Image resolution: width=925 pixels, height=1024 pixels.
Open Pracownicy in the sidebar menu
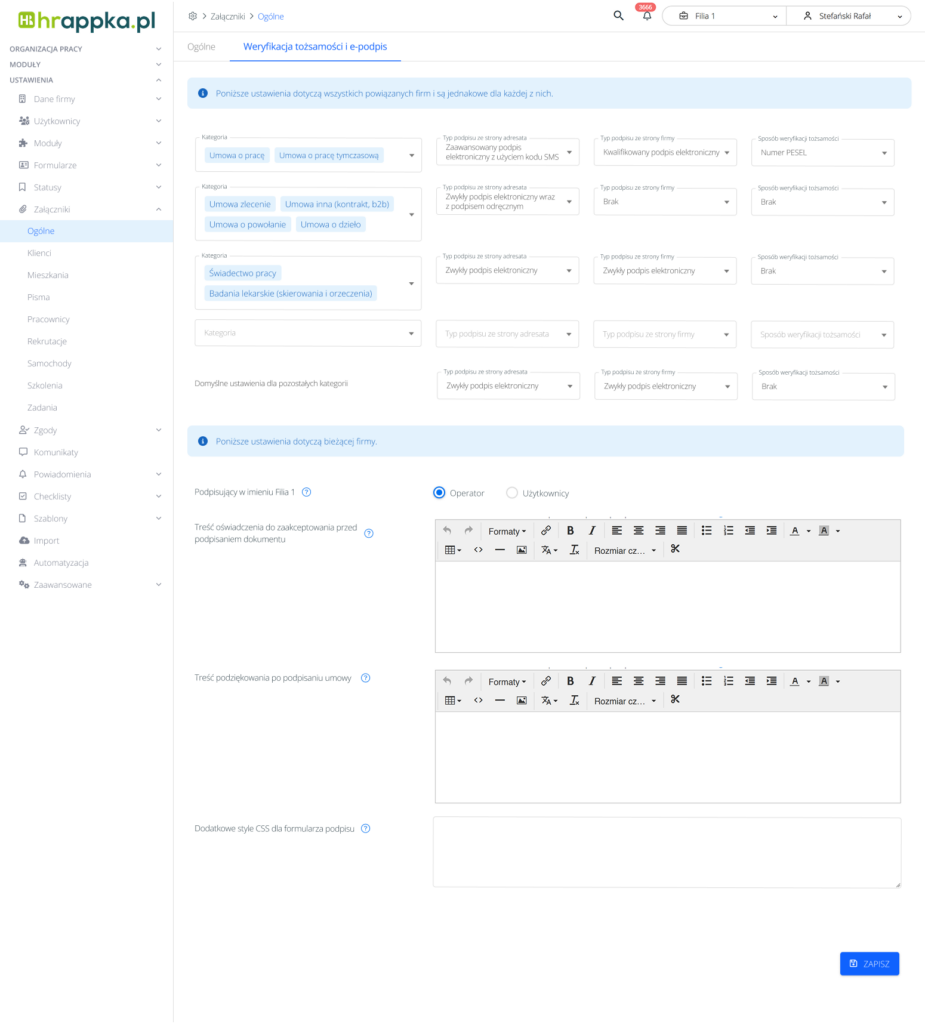(48, 319)
